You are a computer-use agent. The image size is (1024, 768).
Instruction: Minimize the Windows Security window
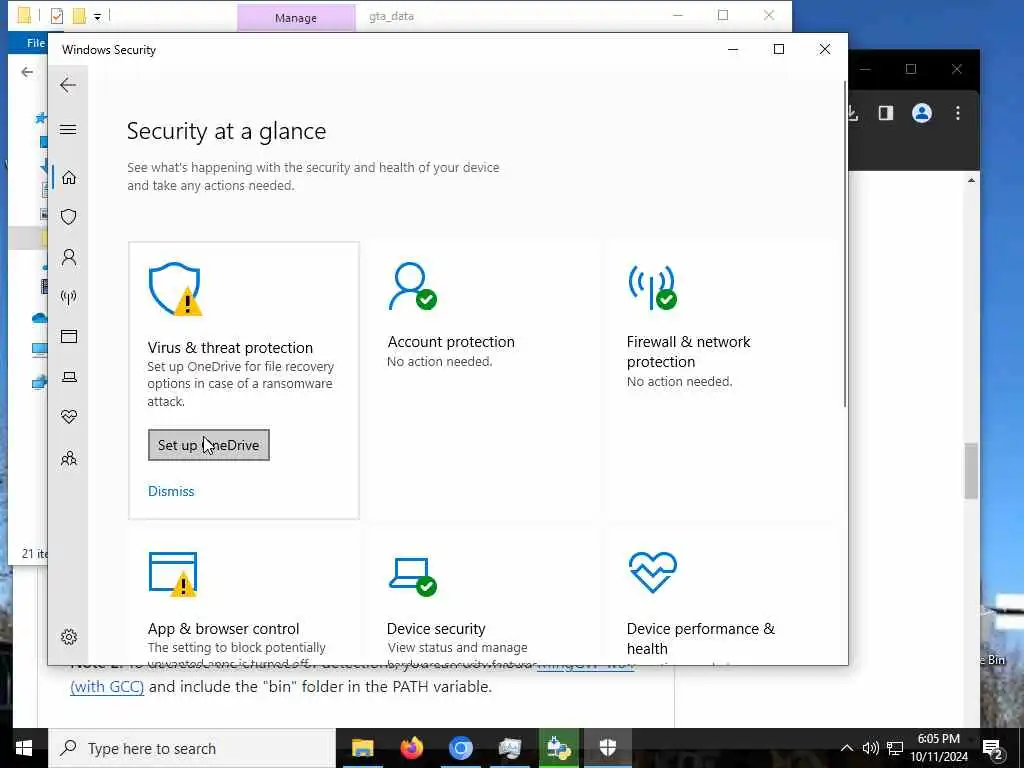[x=733, y=49]
